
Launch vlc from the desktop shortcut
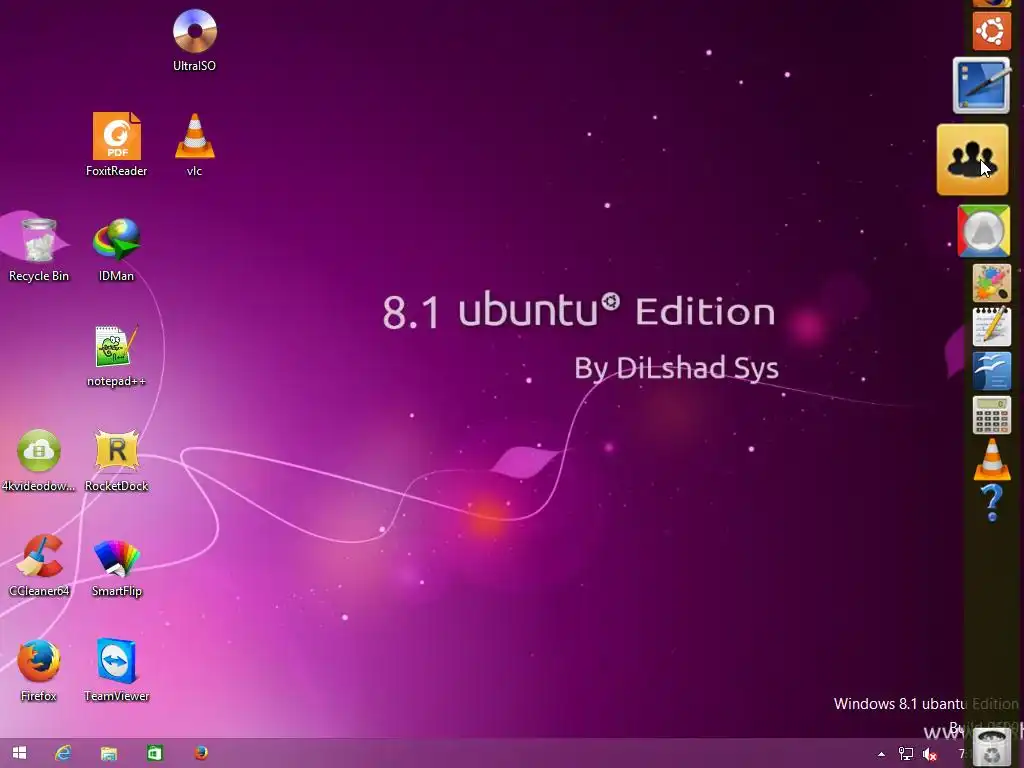coord(195,145)
